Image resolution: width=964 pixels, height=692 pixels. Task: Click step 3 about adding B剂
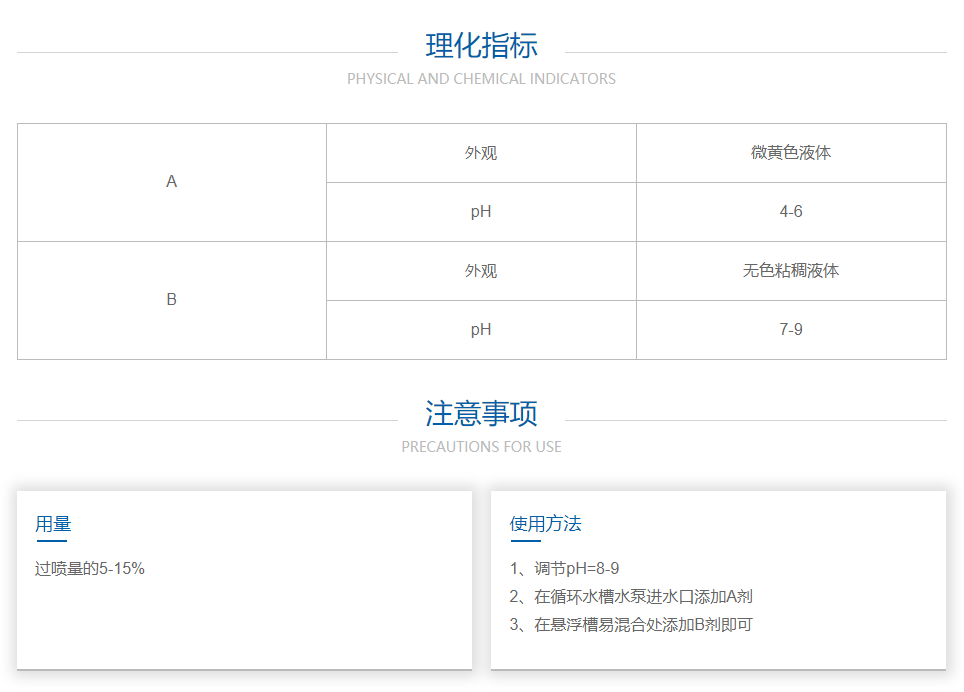631,625
